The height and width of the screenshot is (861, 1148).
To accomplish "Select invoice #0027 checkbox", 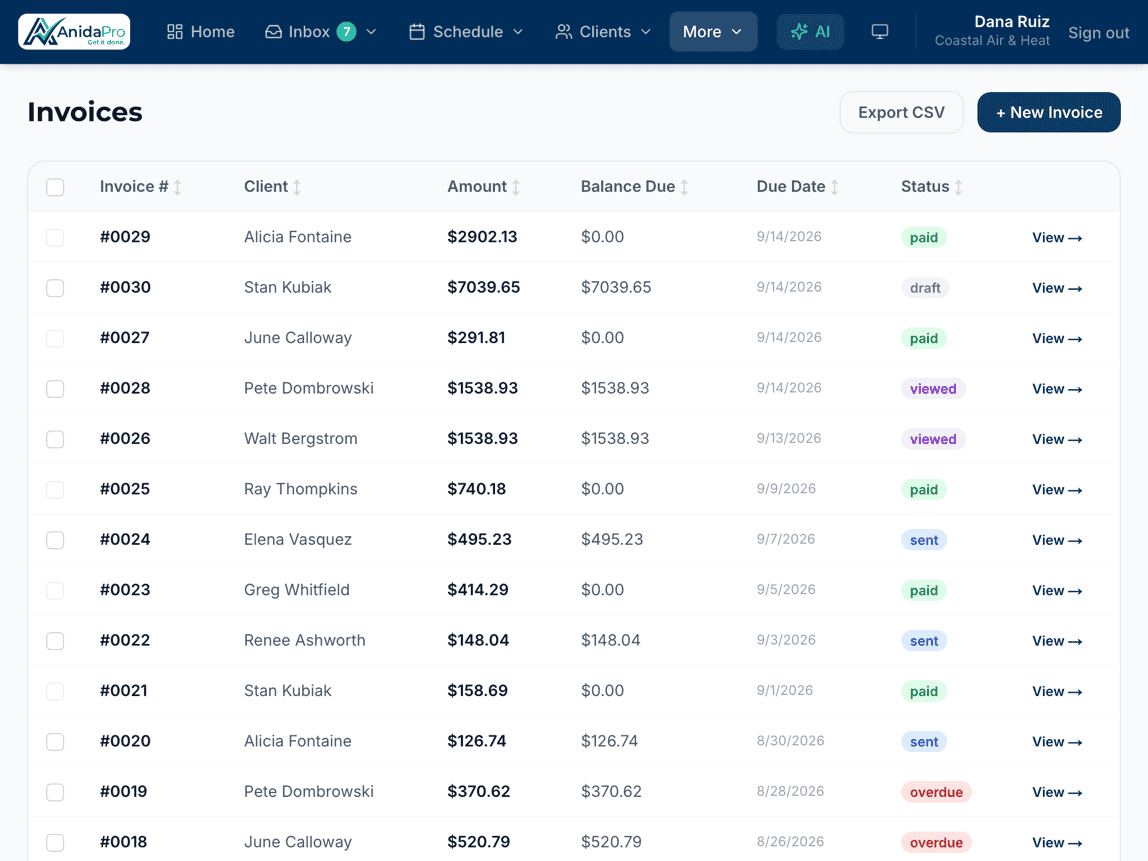I will pyautogui.click(x=55, y=338).
